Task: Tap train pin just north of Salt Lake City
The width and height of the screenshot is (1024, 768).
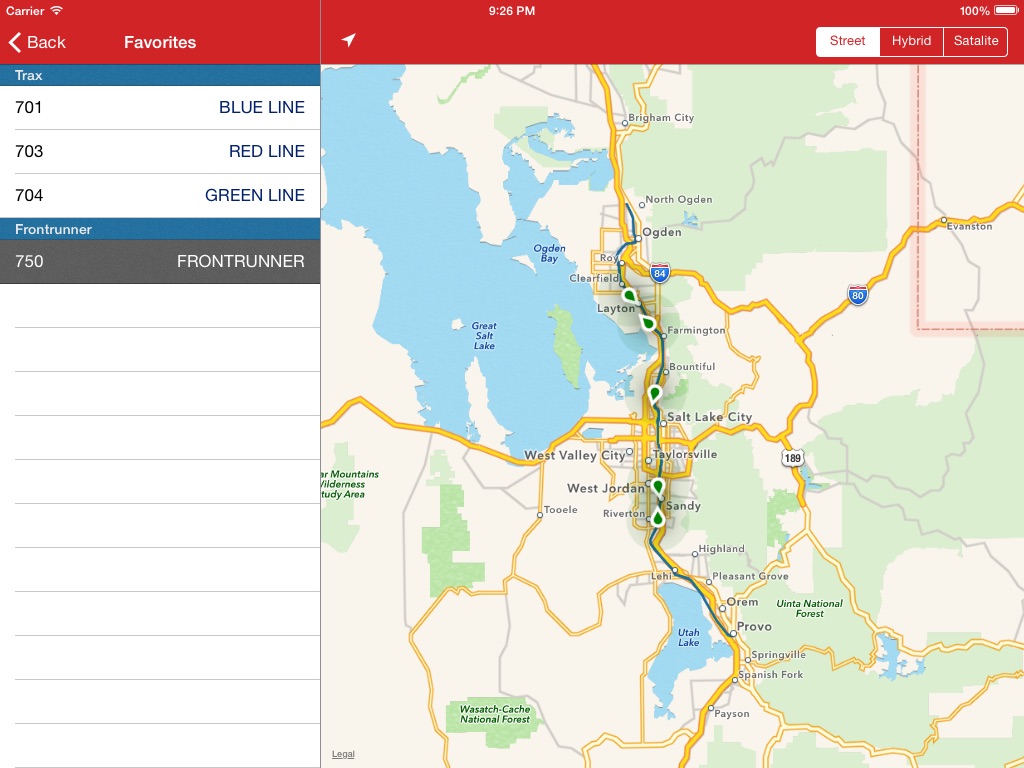Action: (655, 393)
